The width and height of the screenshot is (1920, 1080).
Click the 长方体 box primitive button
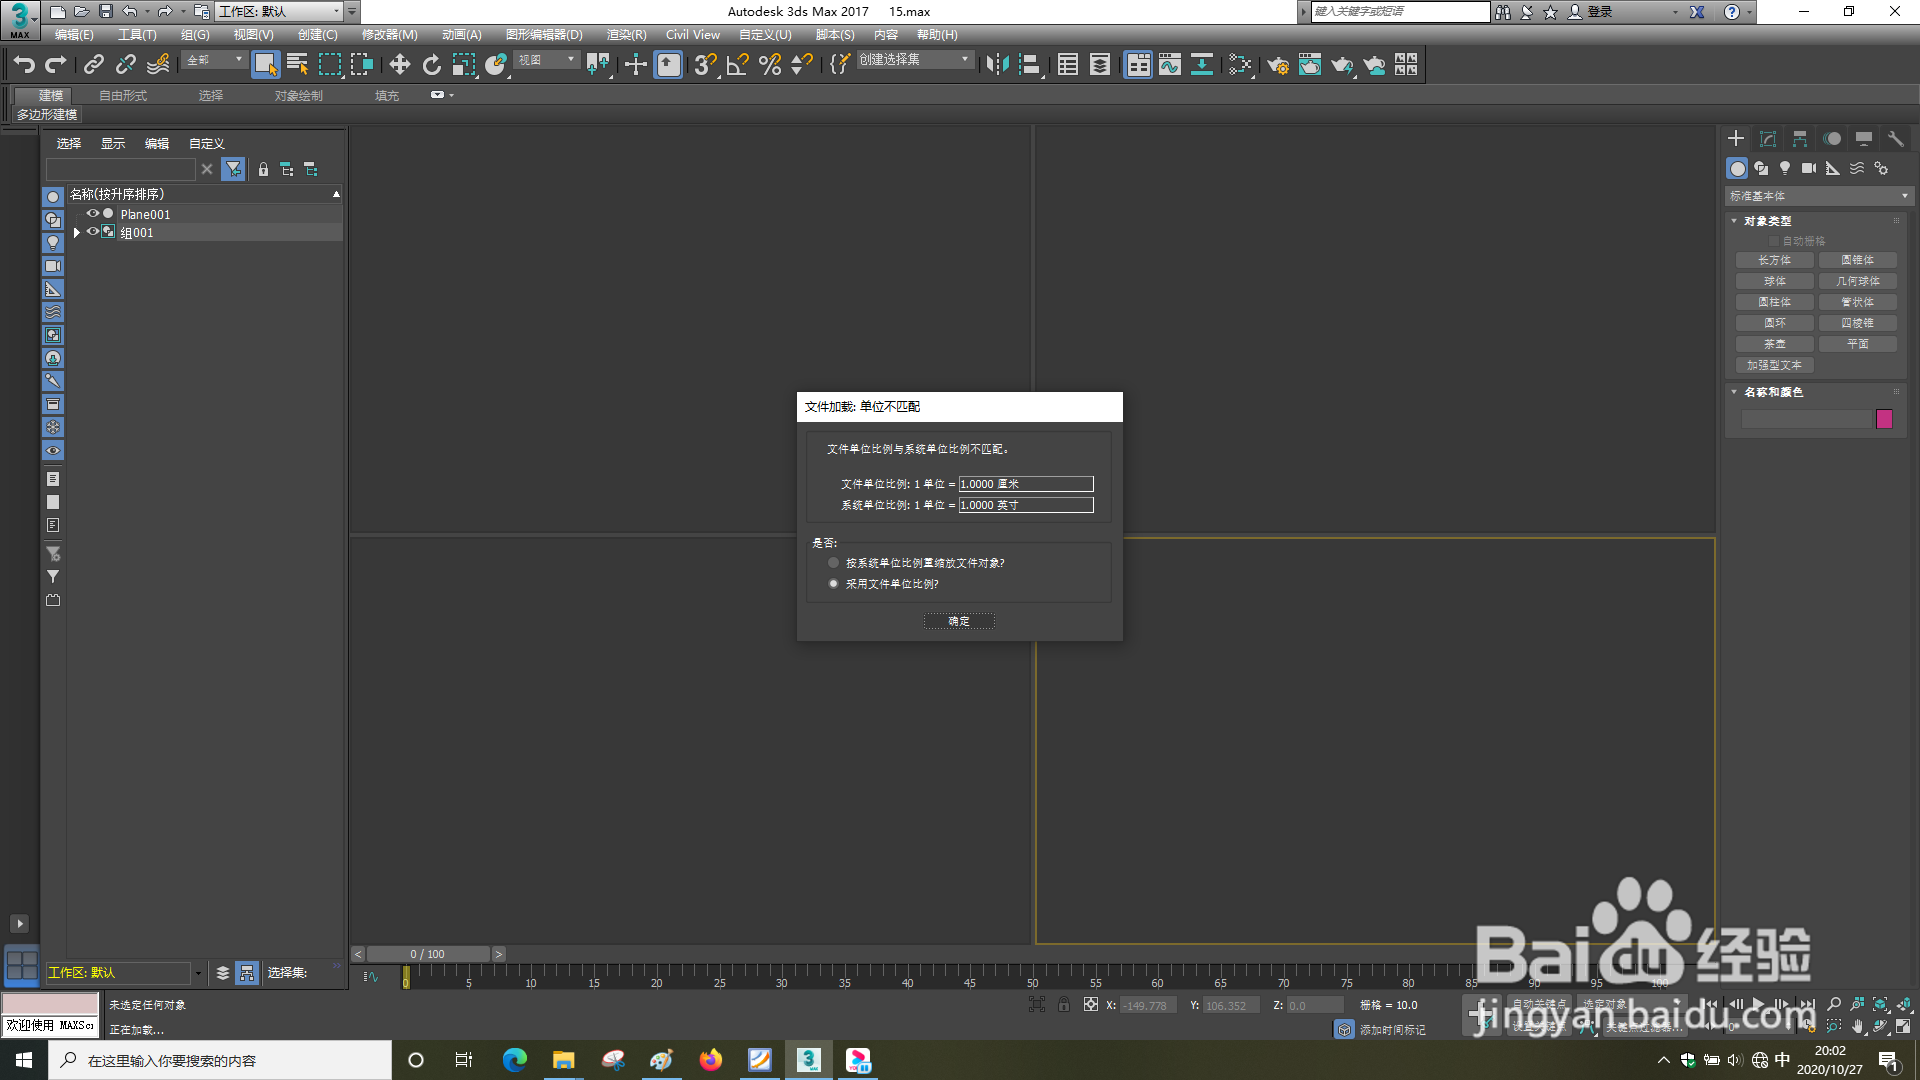tap(1774, 260)
